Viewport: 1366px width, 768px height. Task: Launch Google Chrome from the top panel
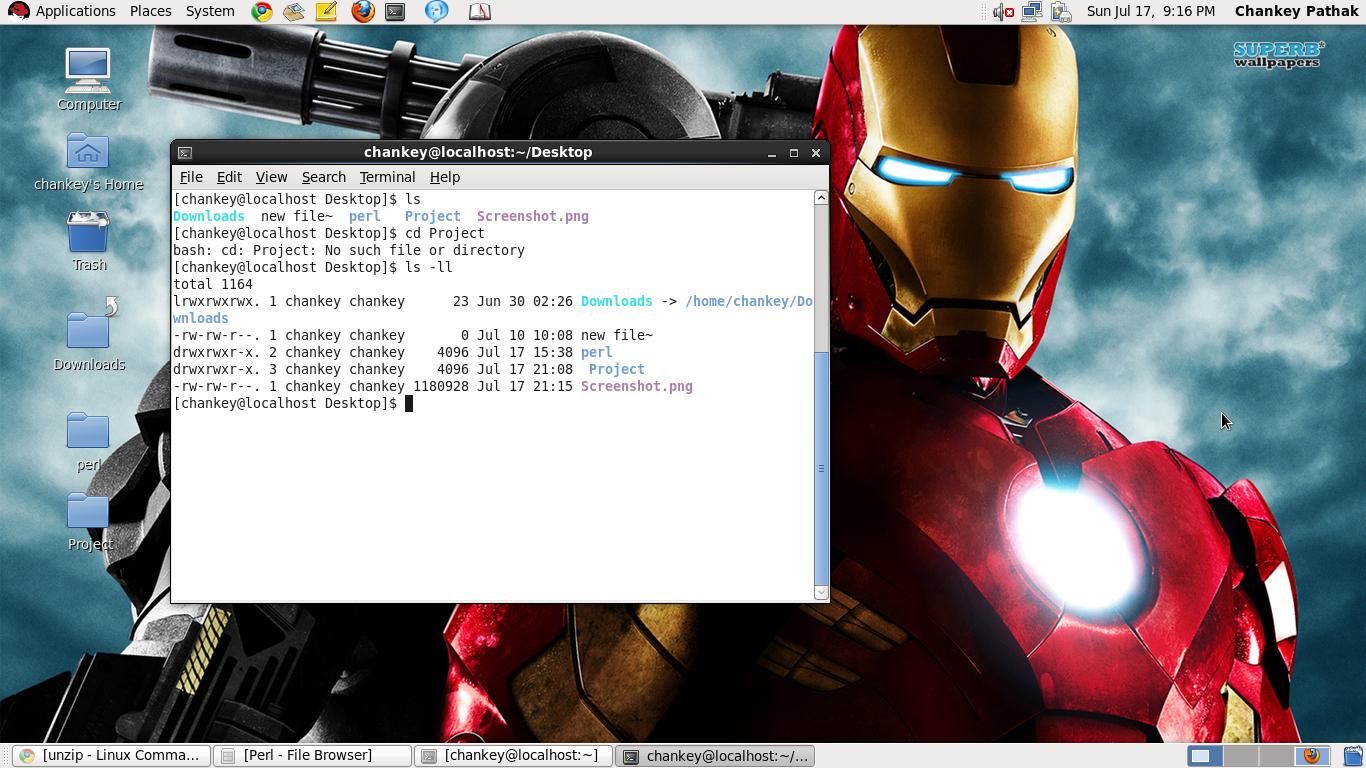tap(262, 12)
